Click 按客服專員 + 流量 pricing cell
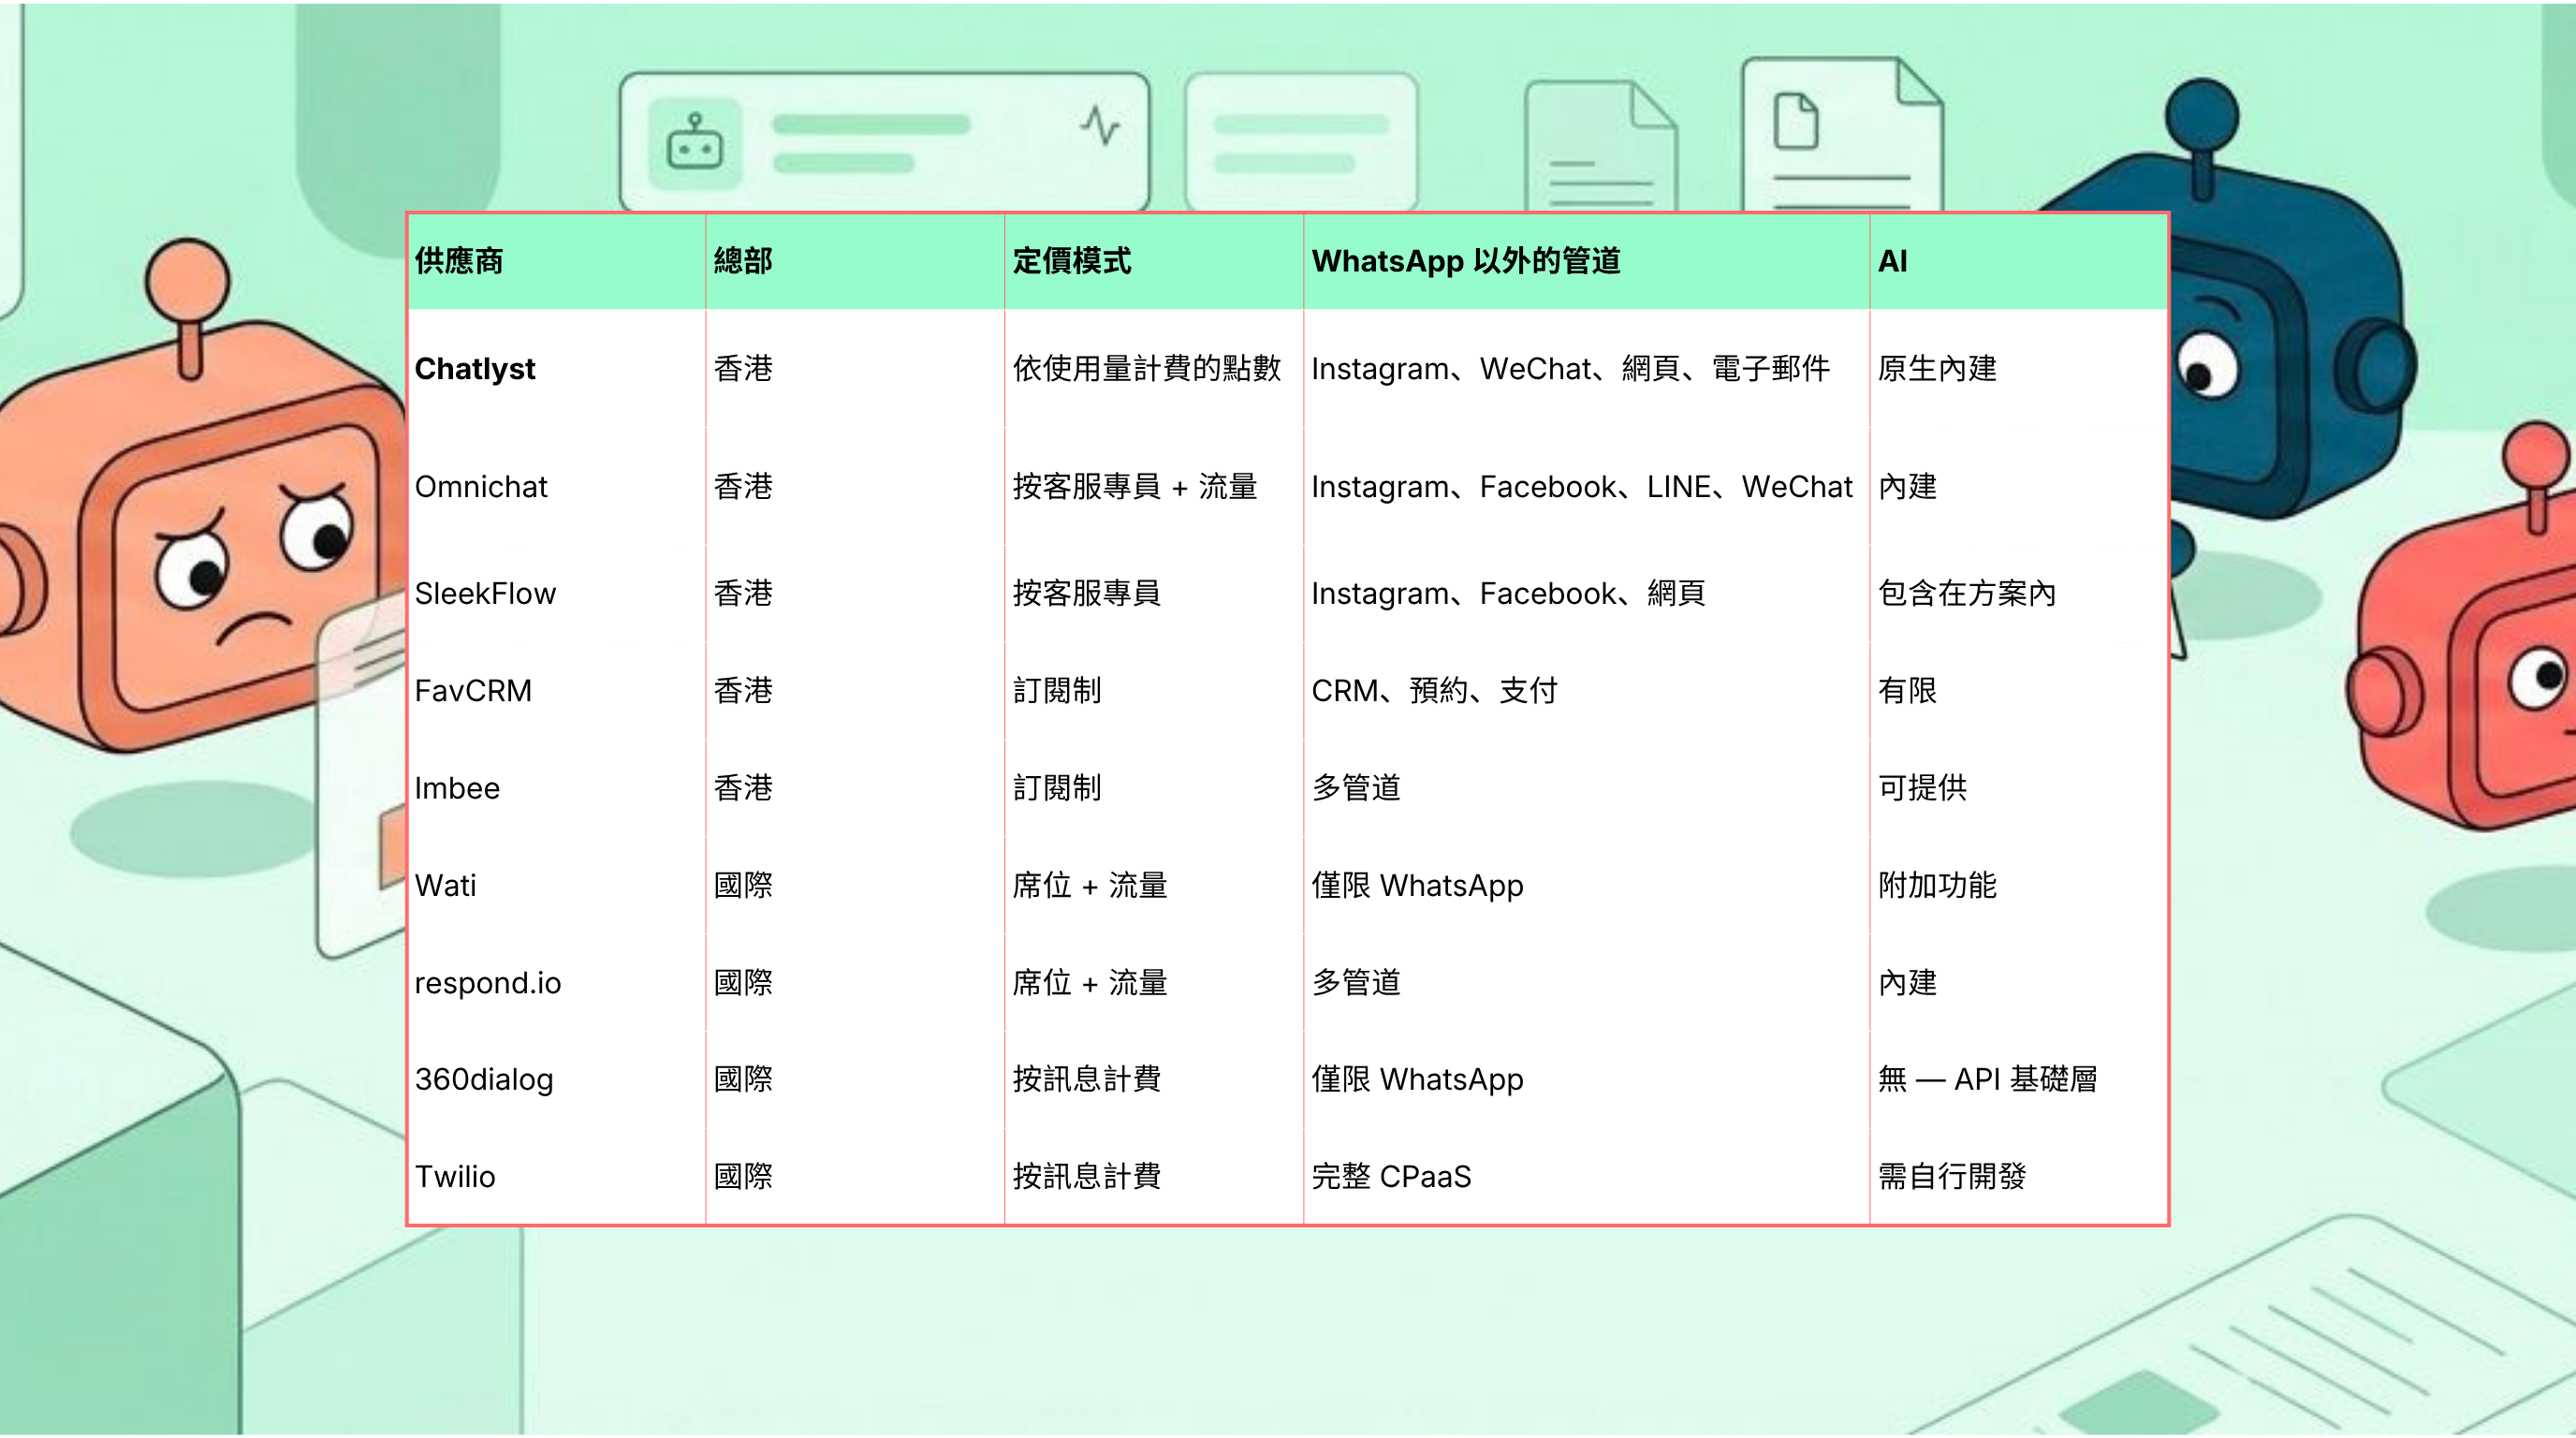Viewport: 2576px width, 1438px height. click(1154, 487)
